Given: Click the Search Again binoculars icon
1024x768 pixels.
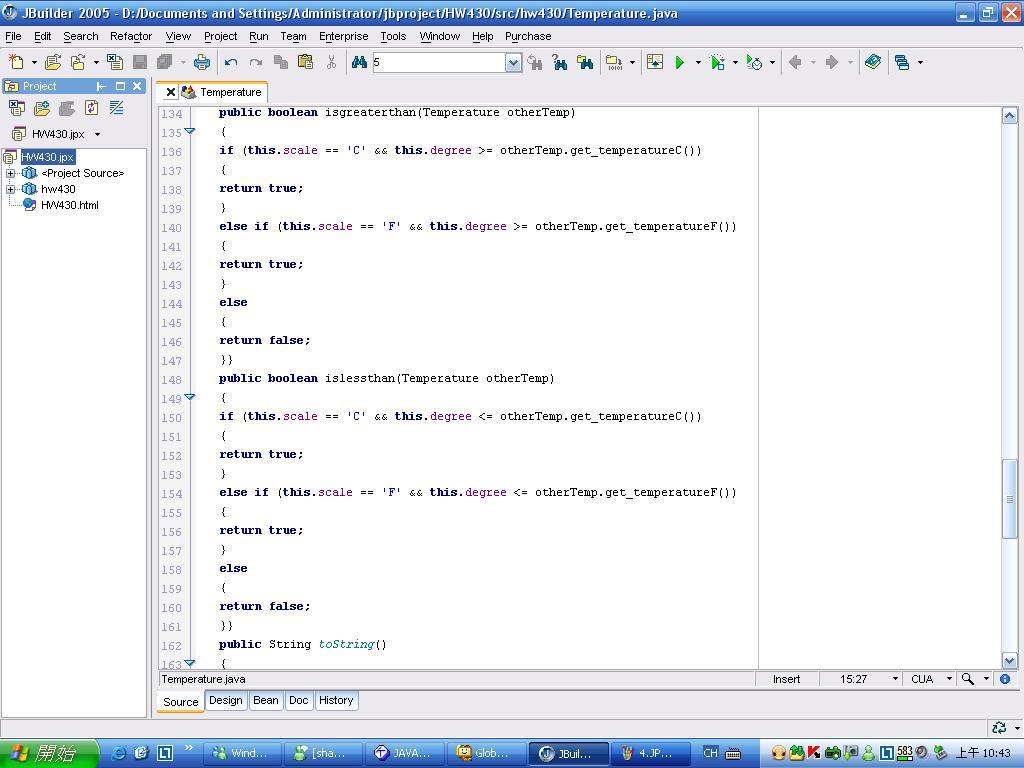Looking at the screenshot, I should point(535,62).
